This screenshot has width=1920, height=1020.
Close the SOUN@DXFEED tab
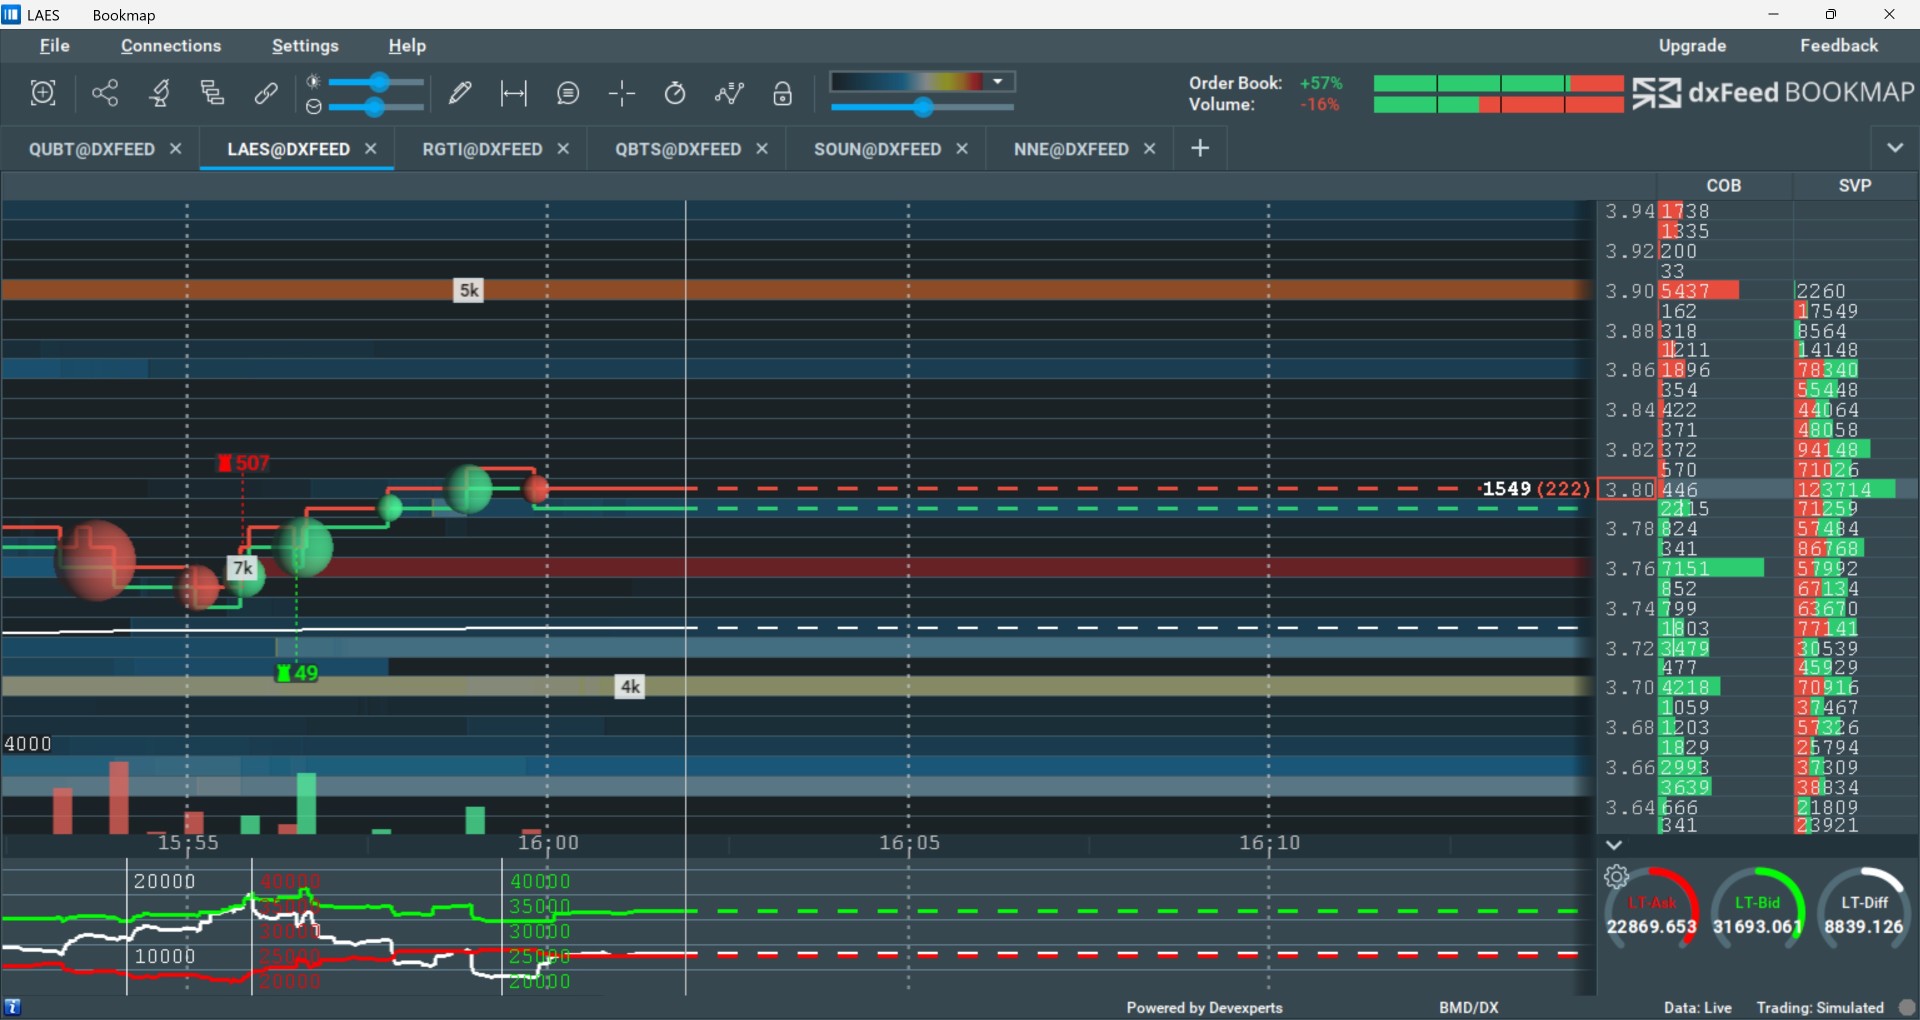[962, 149]
